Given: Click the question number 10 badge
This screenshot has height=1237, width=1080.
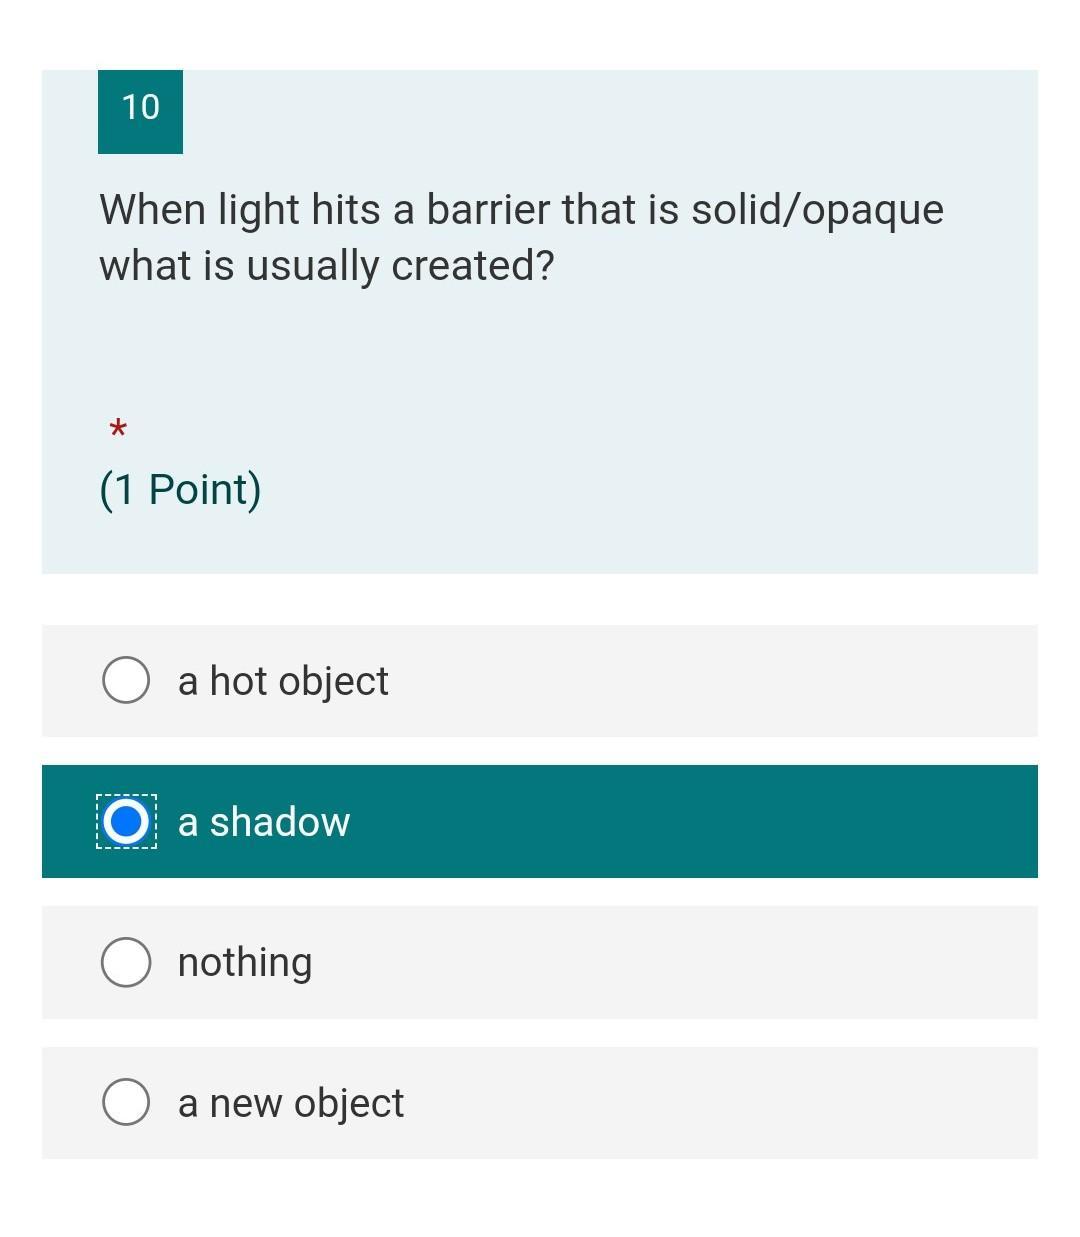Looking at the screenshot, I should tap(140, 111).
